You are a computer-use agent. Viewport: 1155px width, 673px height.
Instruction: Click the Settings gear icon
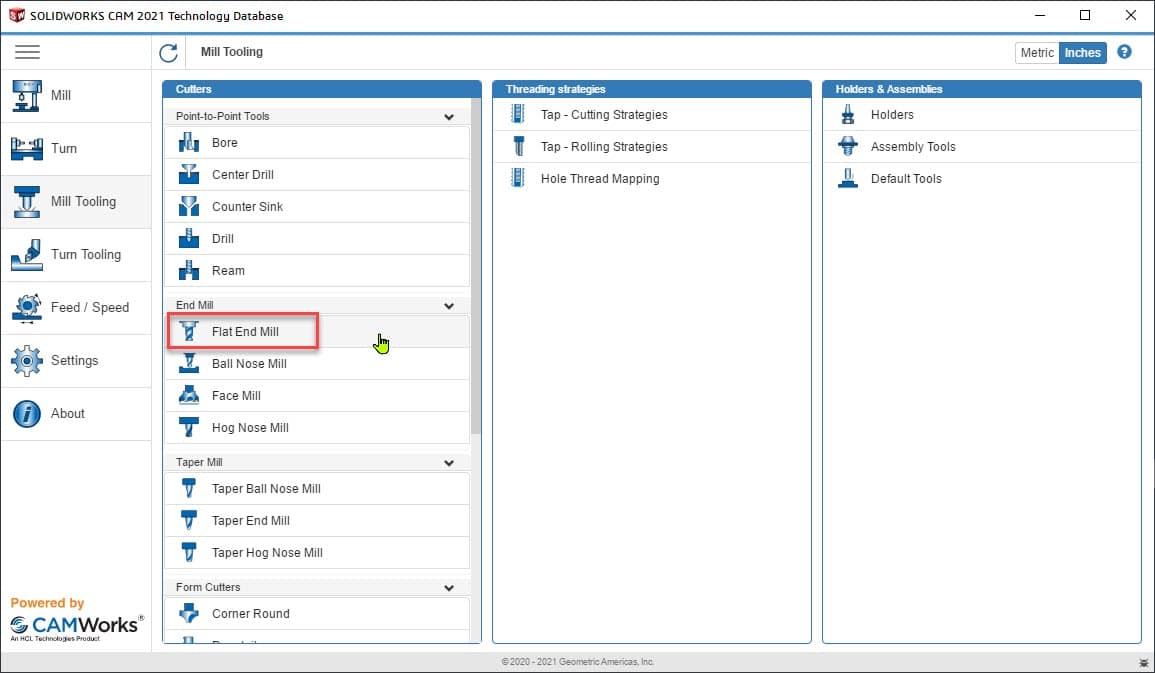tap(27, 361)
